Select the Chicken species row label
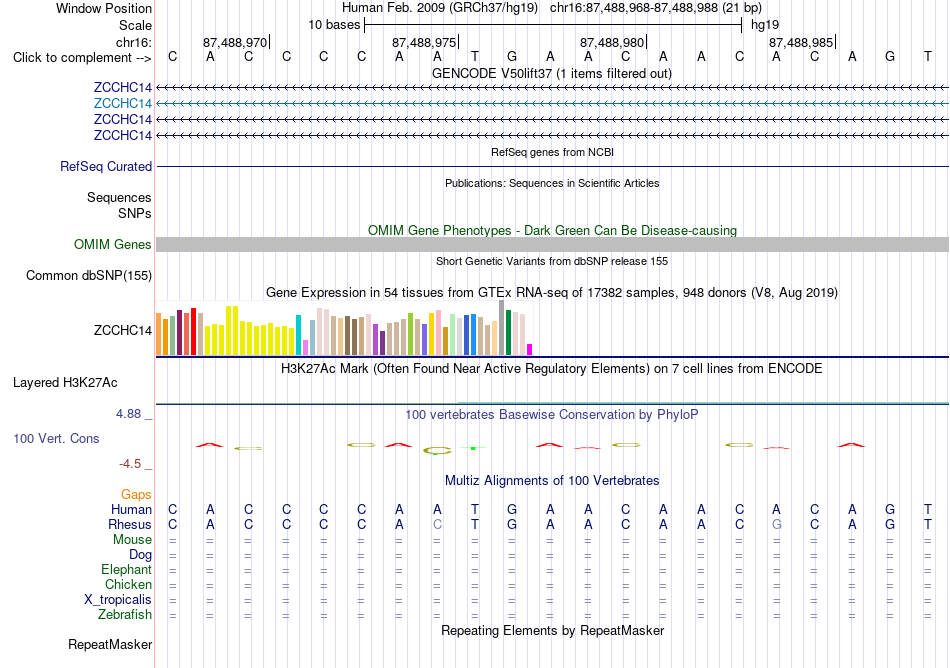Viewport: 950px width, 668px height. [128, 584]
